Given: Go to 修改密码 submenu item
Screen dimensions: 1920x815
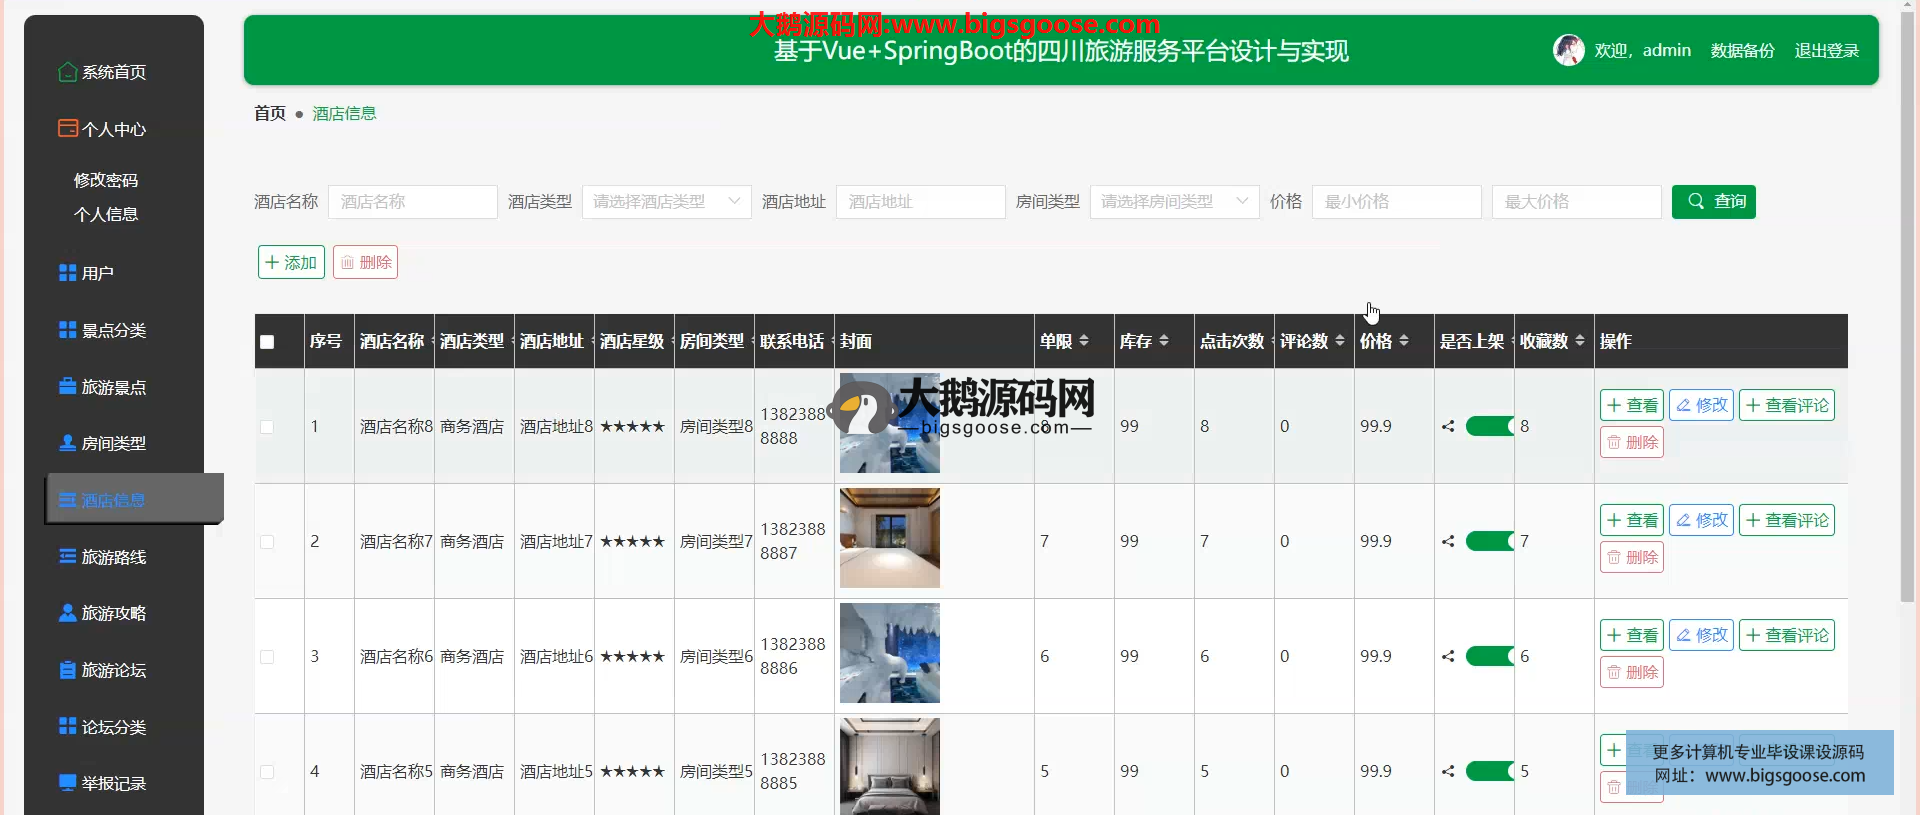Looking at the screenshot, I should 106,180.
